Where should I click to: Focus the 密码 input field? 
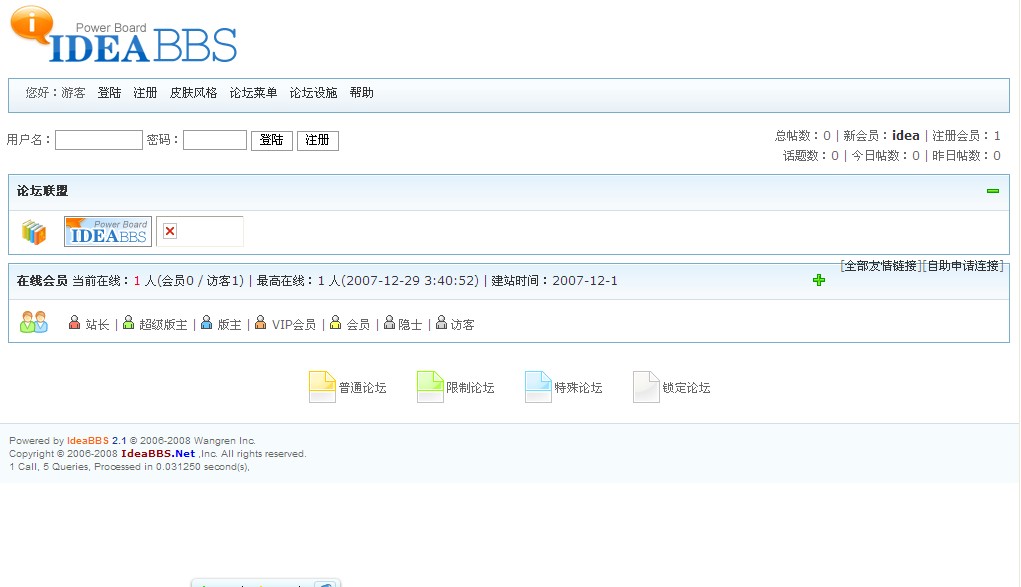coord(214,140)
